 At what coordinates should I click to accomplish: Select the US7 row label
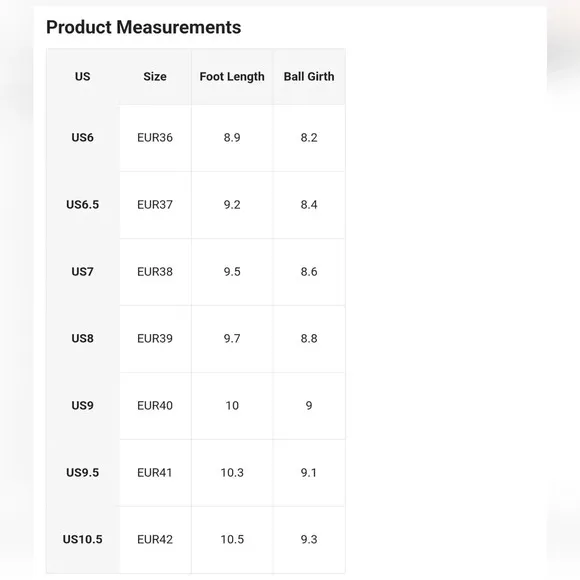[82, 272]
